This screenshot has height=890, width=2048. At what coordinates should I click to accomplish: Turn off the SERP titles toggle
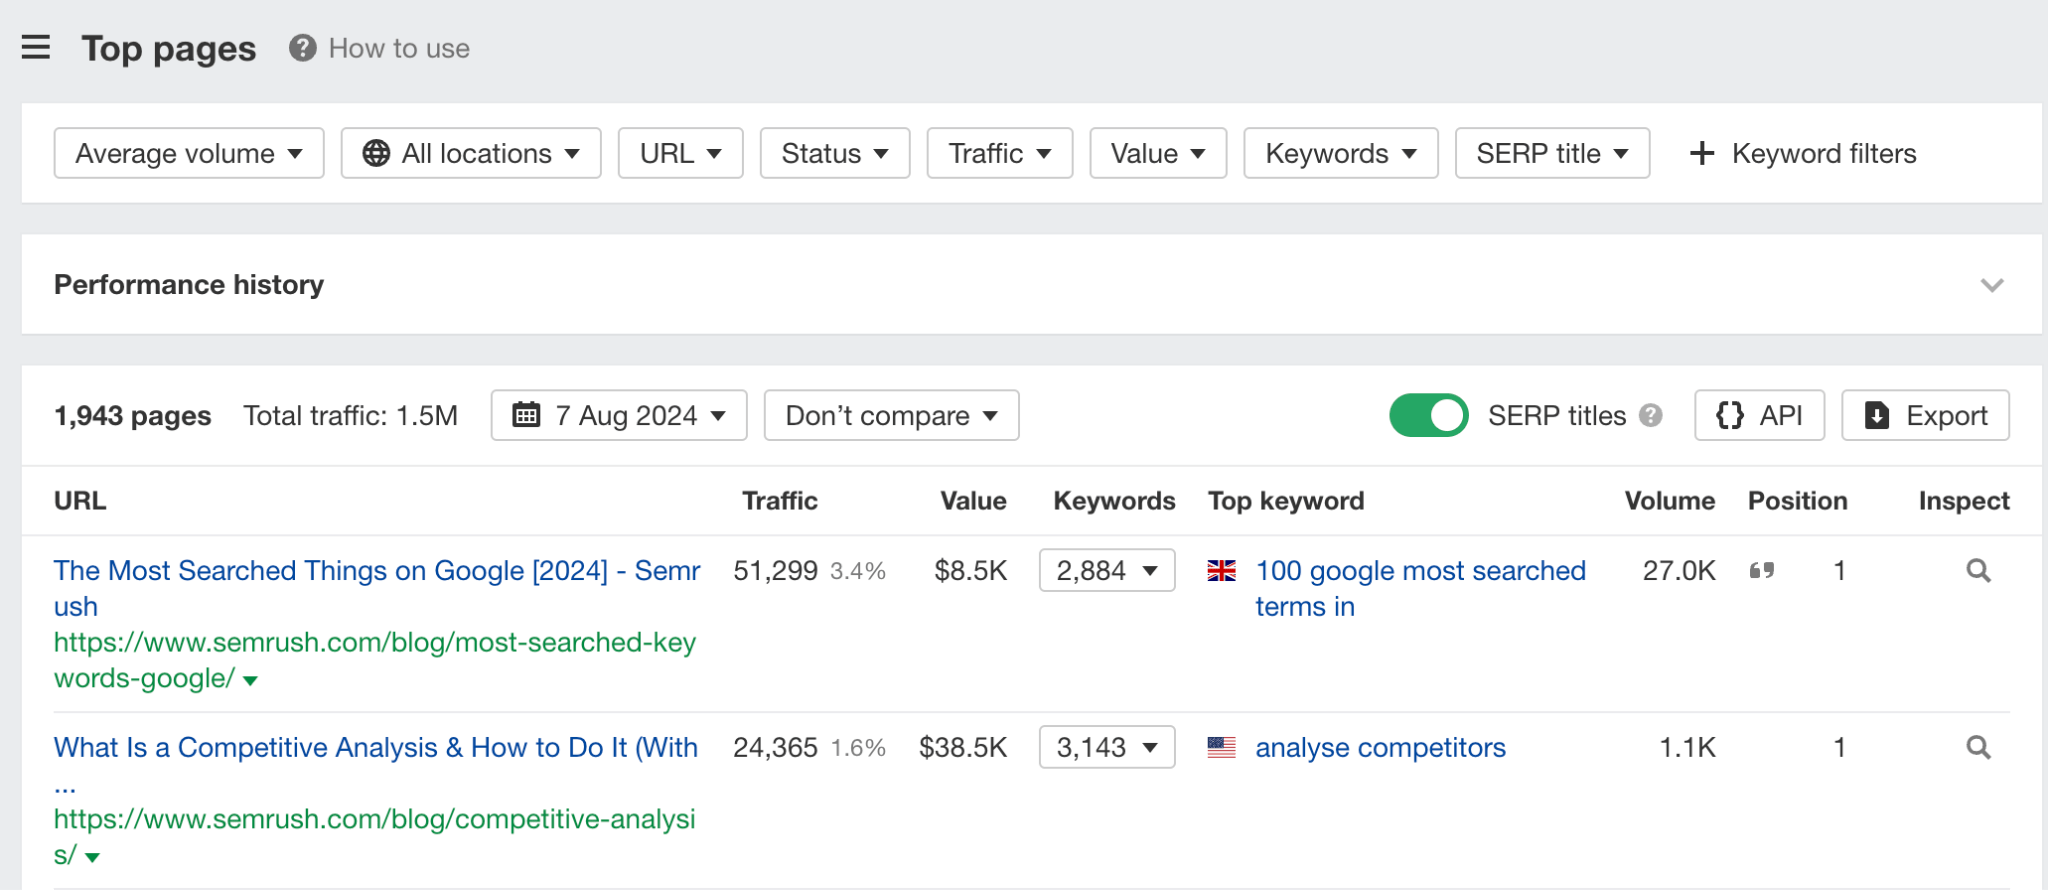[x=1428, y=415]
